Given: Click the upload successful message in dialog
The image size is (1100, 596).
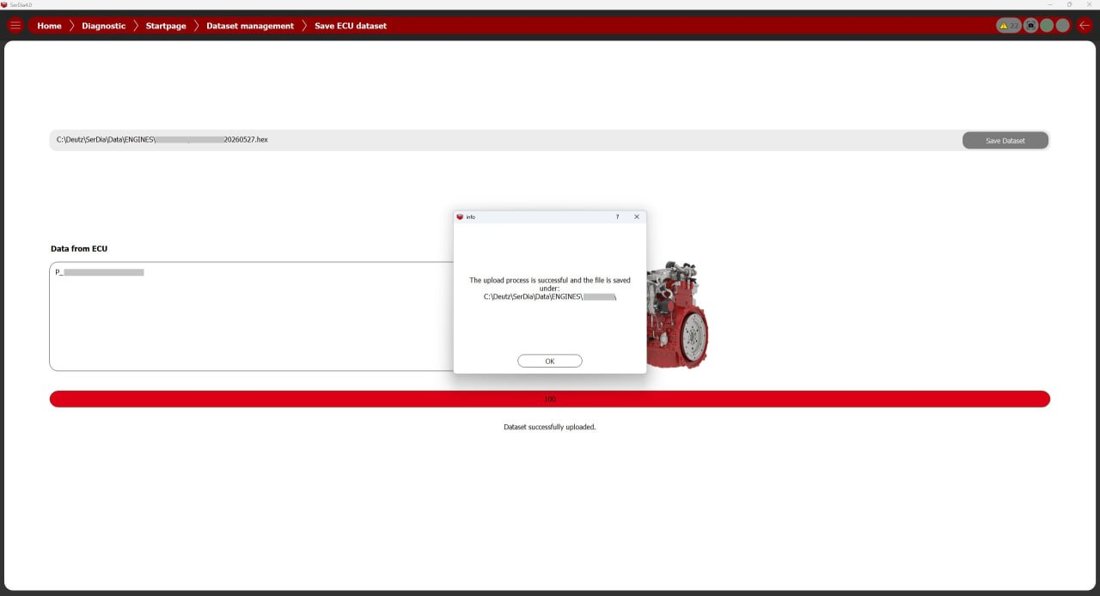Looking at the screenshot, I should pyautogui.click(x=549, y=288).
